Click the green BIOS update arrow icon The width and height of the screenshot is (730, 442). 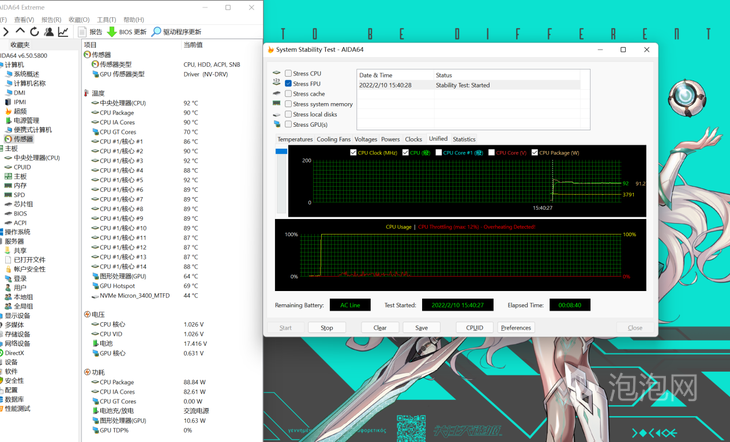[x=112, y=32]
